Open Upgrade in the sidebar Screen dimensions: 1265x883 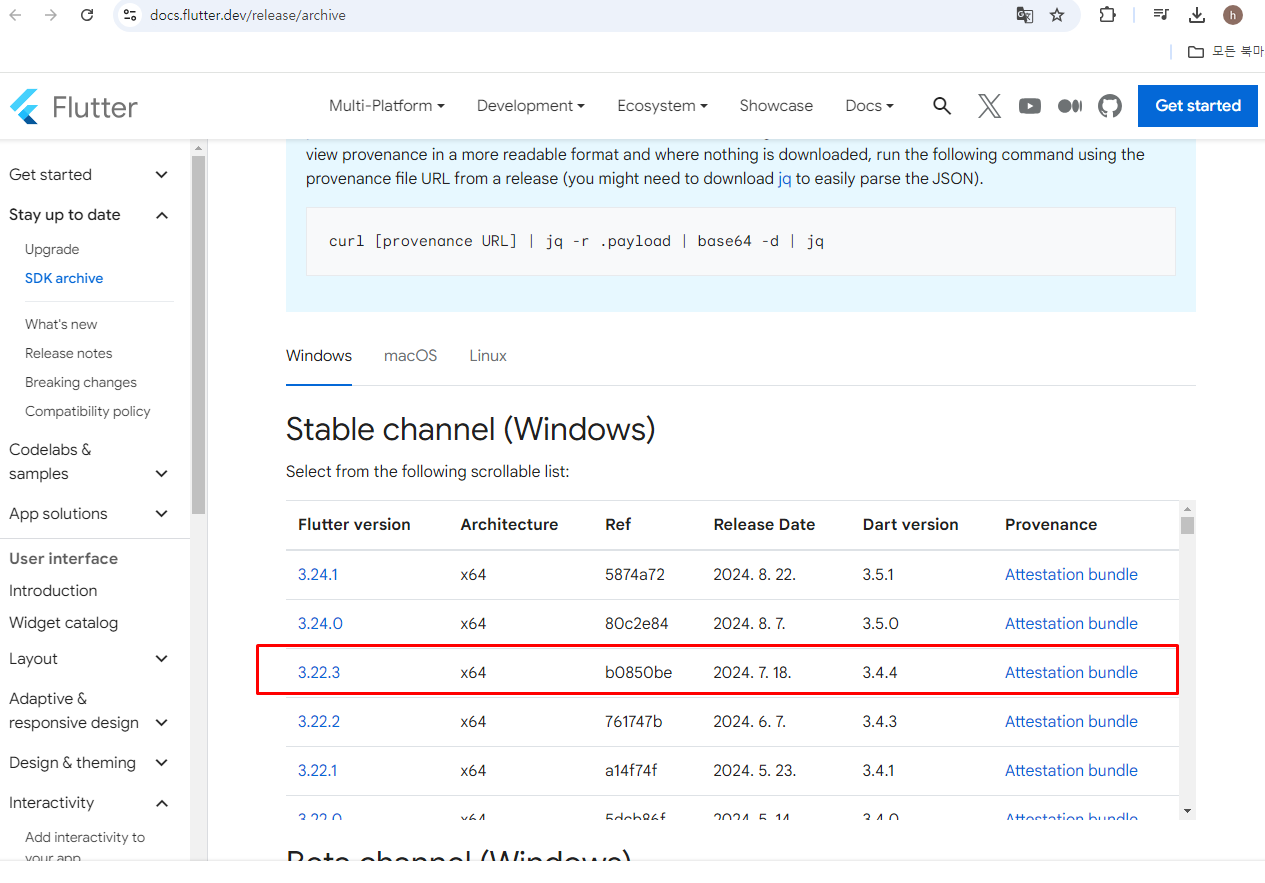[x=52, y=250]
